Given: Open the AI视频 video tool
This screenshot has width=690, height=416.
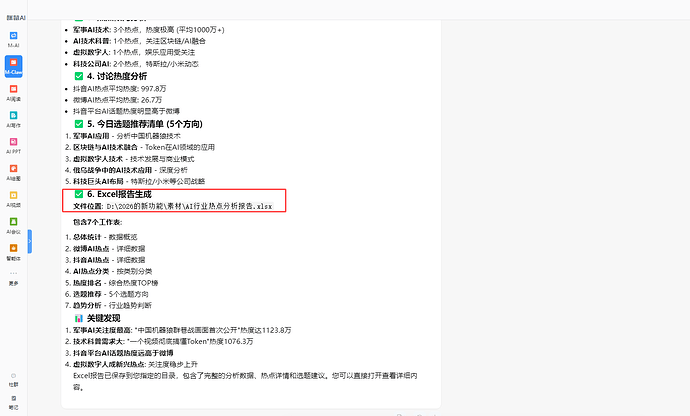Looking at the screenshot, I should 14,199.
